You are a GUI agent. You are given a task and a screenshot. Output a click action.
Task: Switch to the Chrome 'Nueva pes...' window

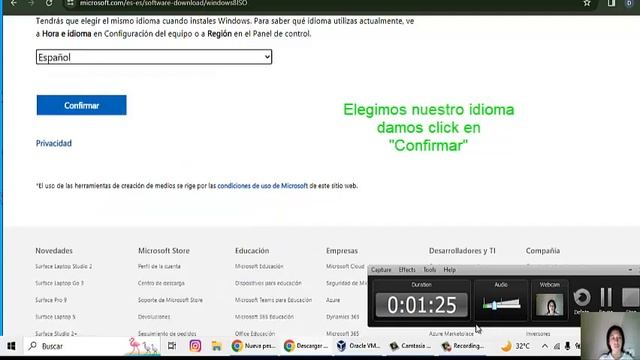[x=253, y=346]
